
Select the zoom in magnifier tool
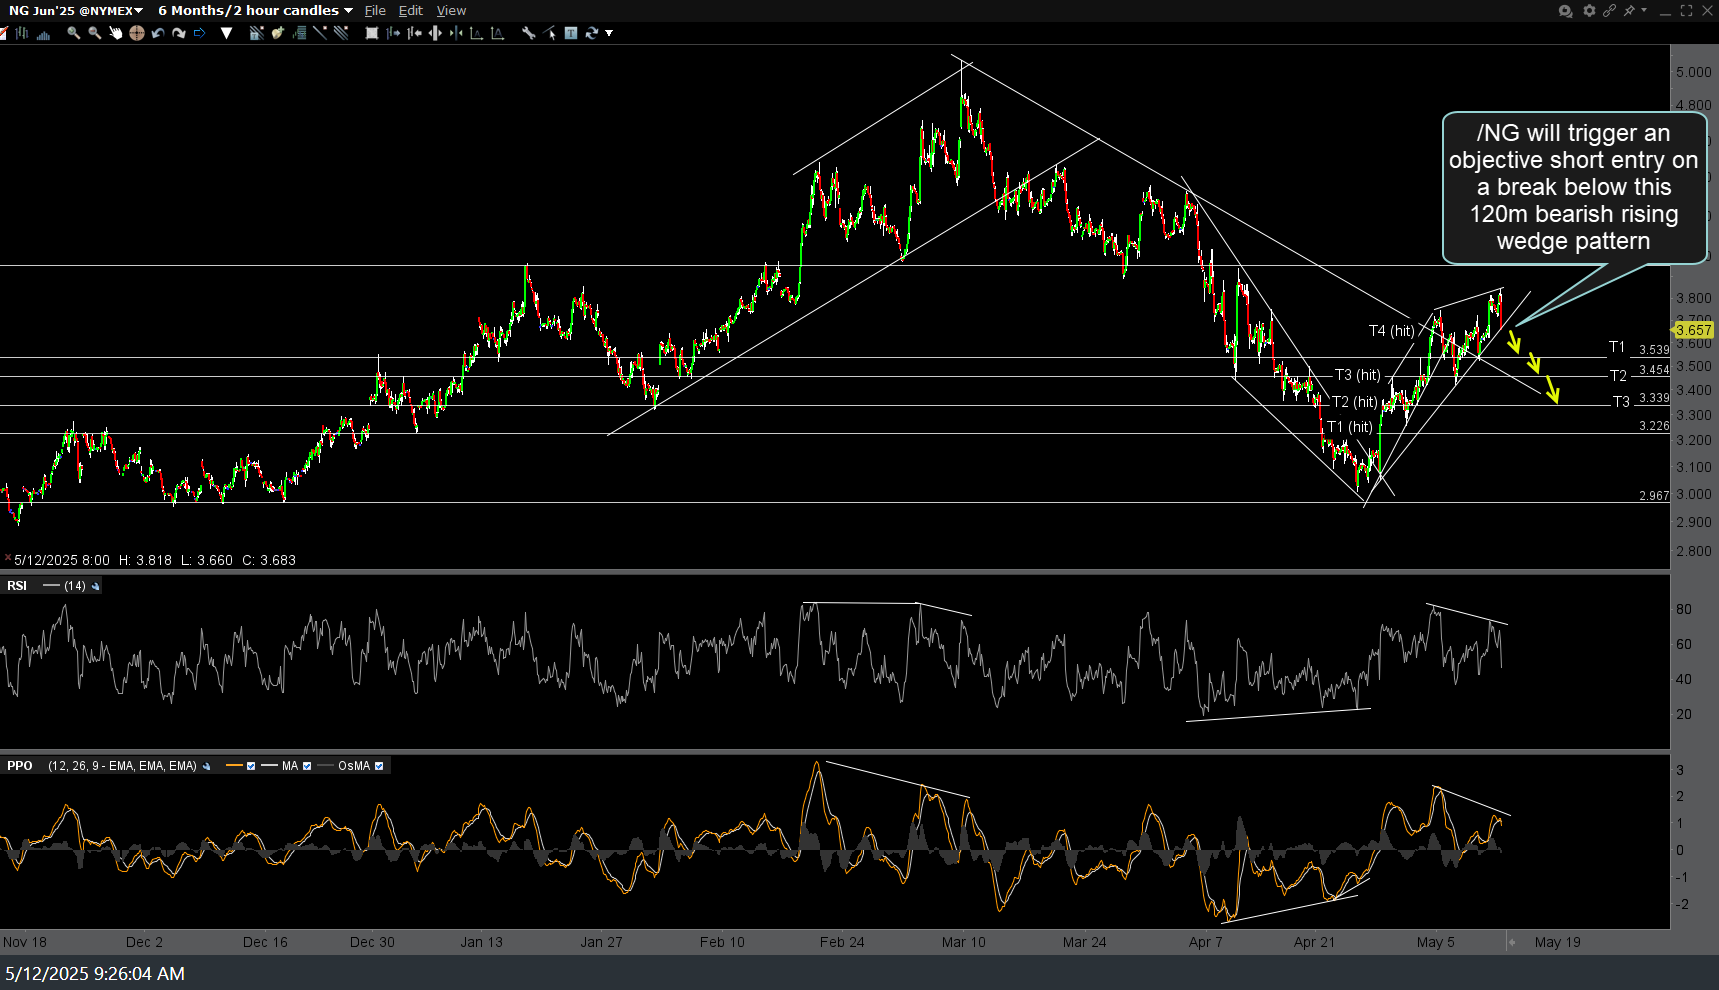(x=73, y=33)
